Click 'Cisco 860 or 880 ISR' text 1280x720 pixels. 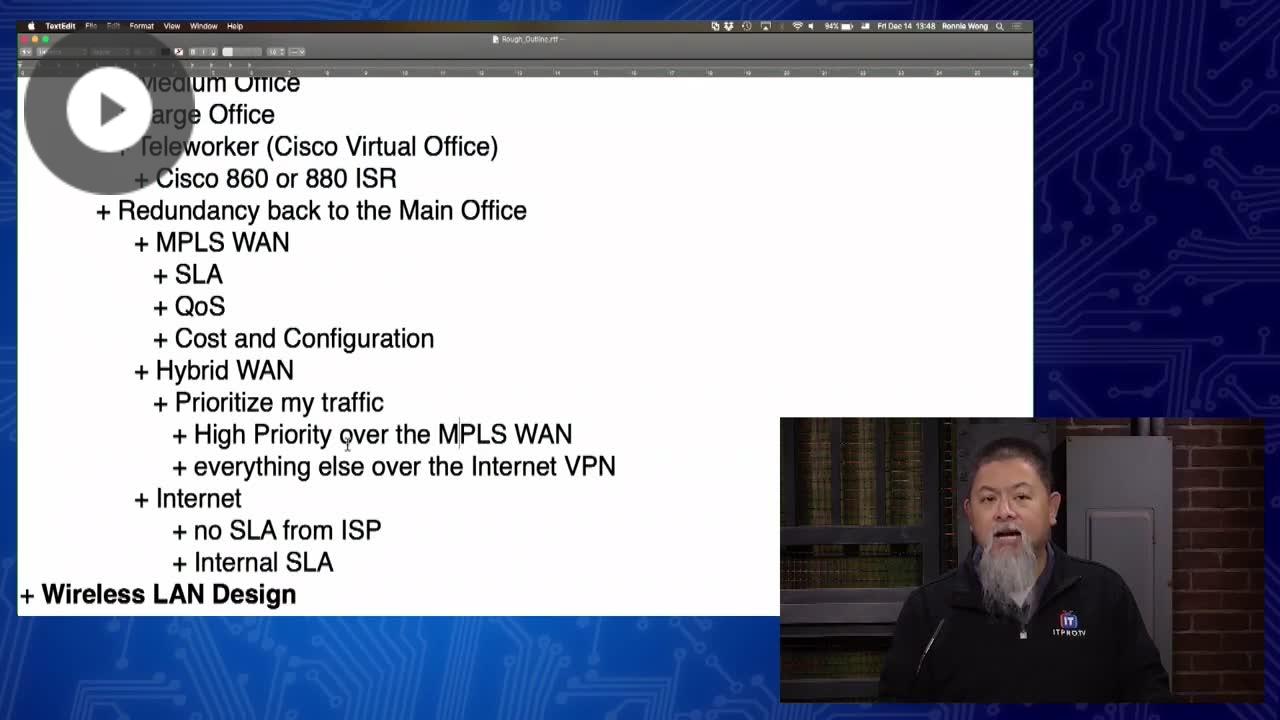[x=276, y=178]
